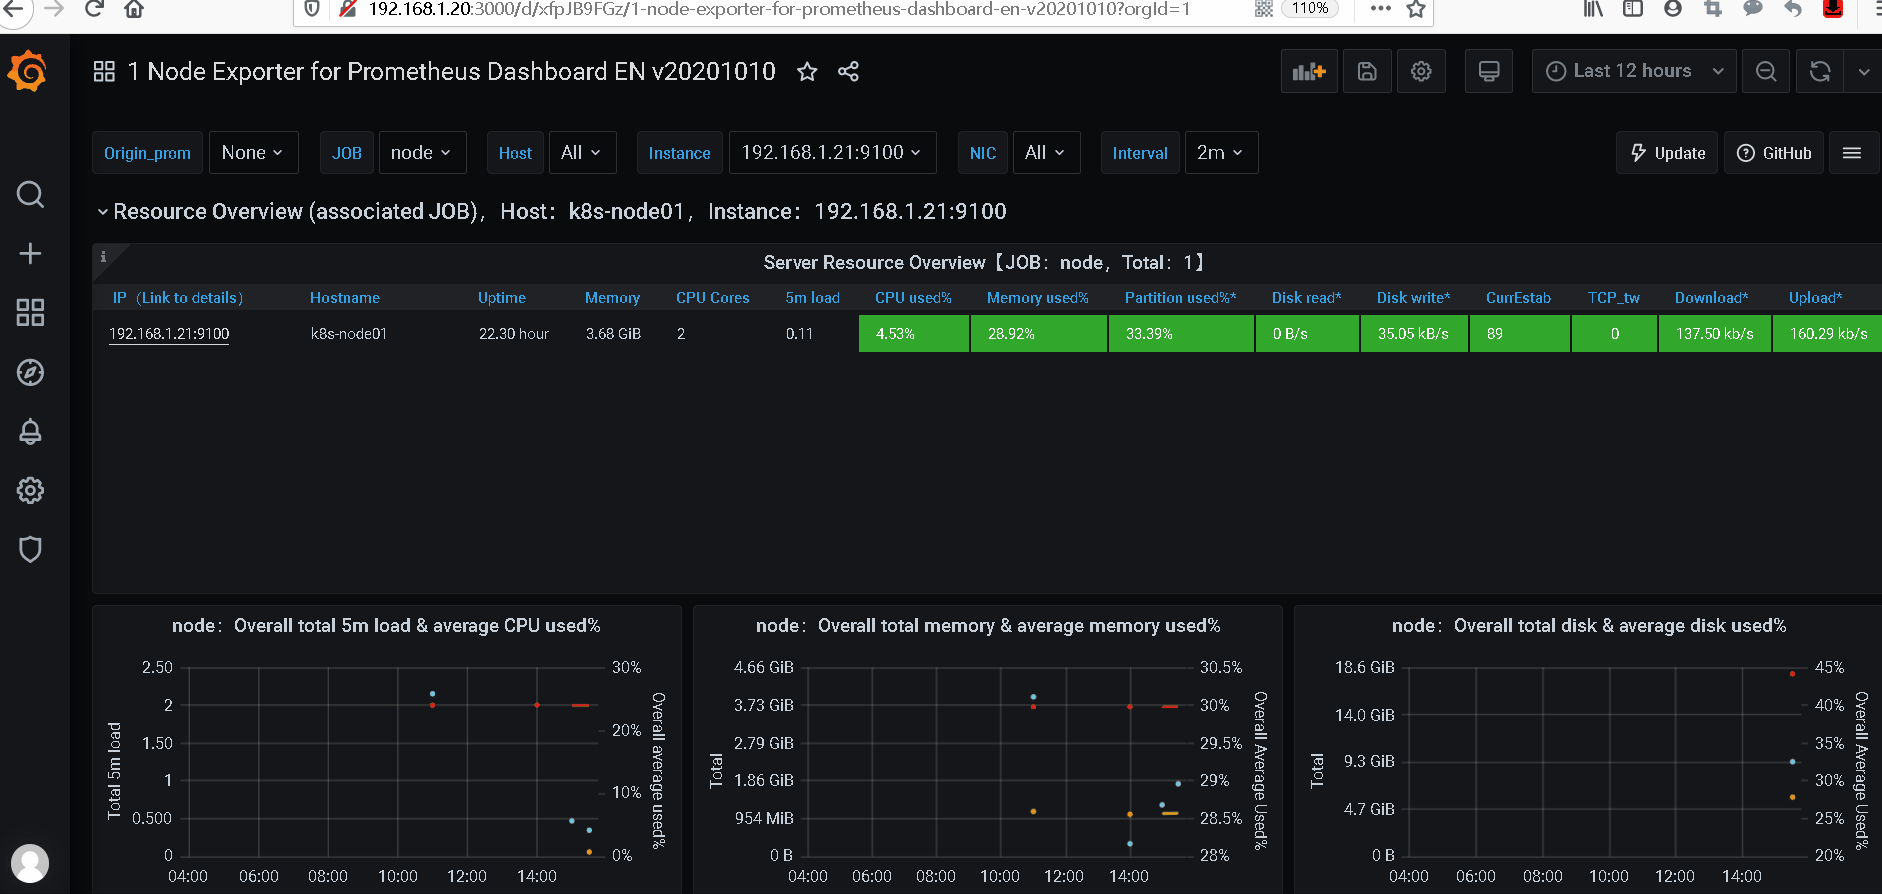The image size is (1882, 894).
Task: Sort table by 5m load column
Action: point(813,298)
